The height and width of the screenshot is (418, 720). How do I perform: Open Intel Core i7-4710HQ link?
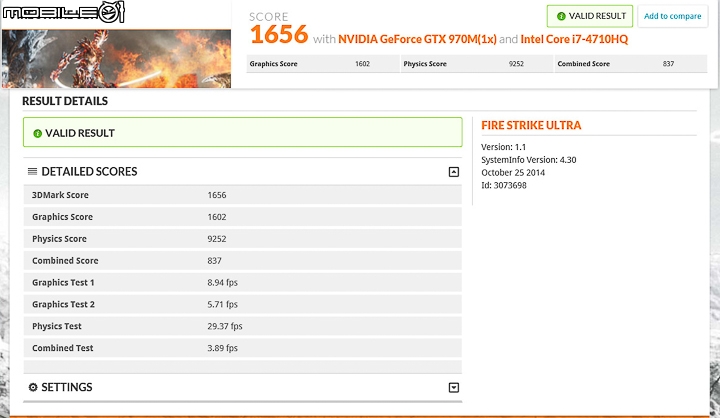pos(574,39)
